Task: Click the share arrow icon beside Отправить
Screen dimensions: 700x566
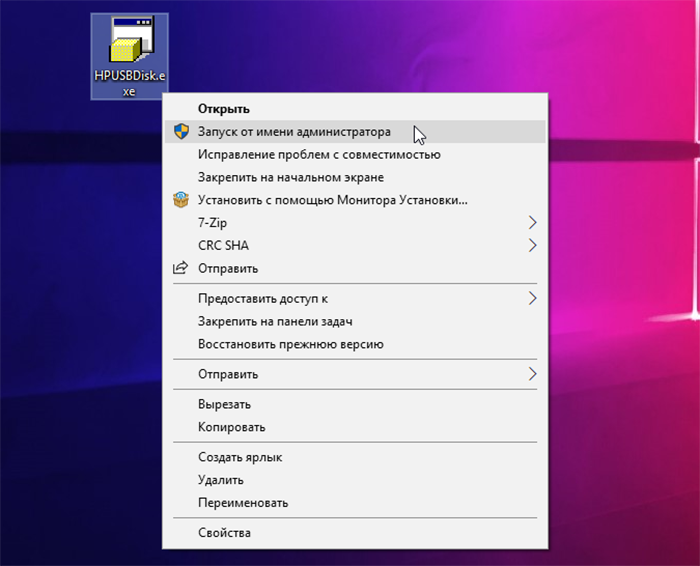Action: coord(180,268)
